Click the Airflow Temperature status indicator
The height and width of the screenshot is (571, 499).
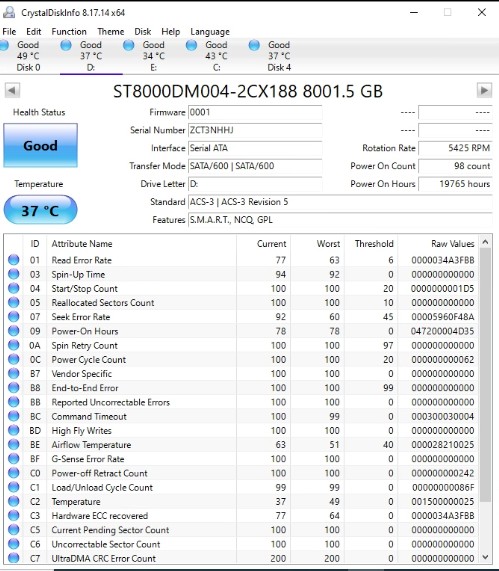pyautogui.click(x=13, y=444)
